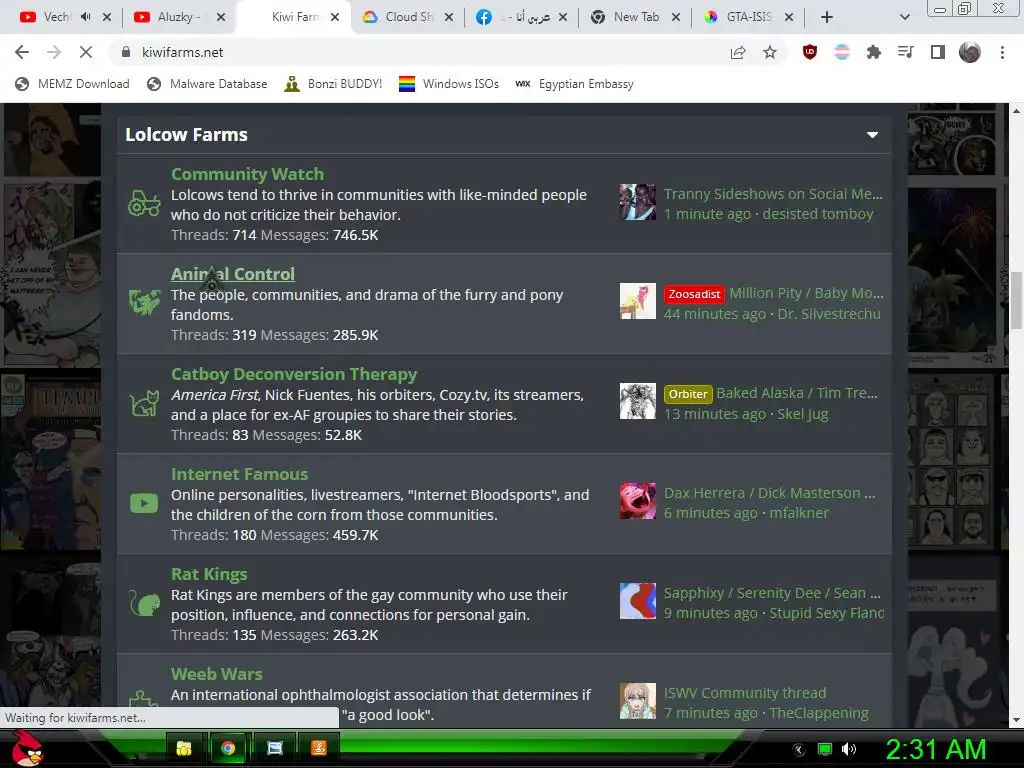Open user profile mfalkner
The height and width of the screenshot is (768, 1024).
click(799, 513)
